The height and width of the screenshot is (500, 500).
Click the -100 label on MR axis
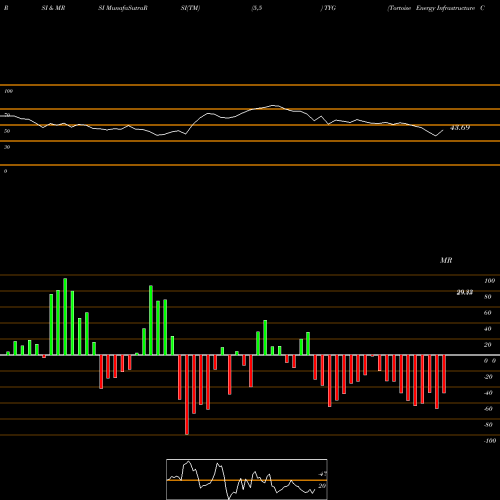click(490, 441)
